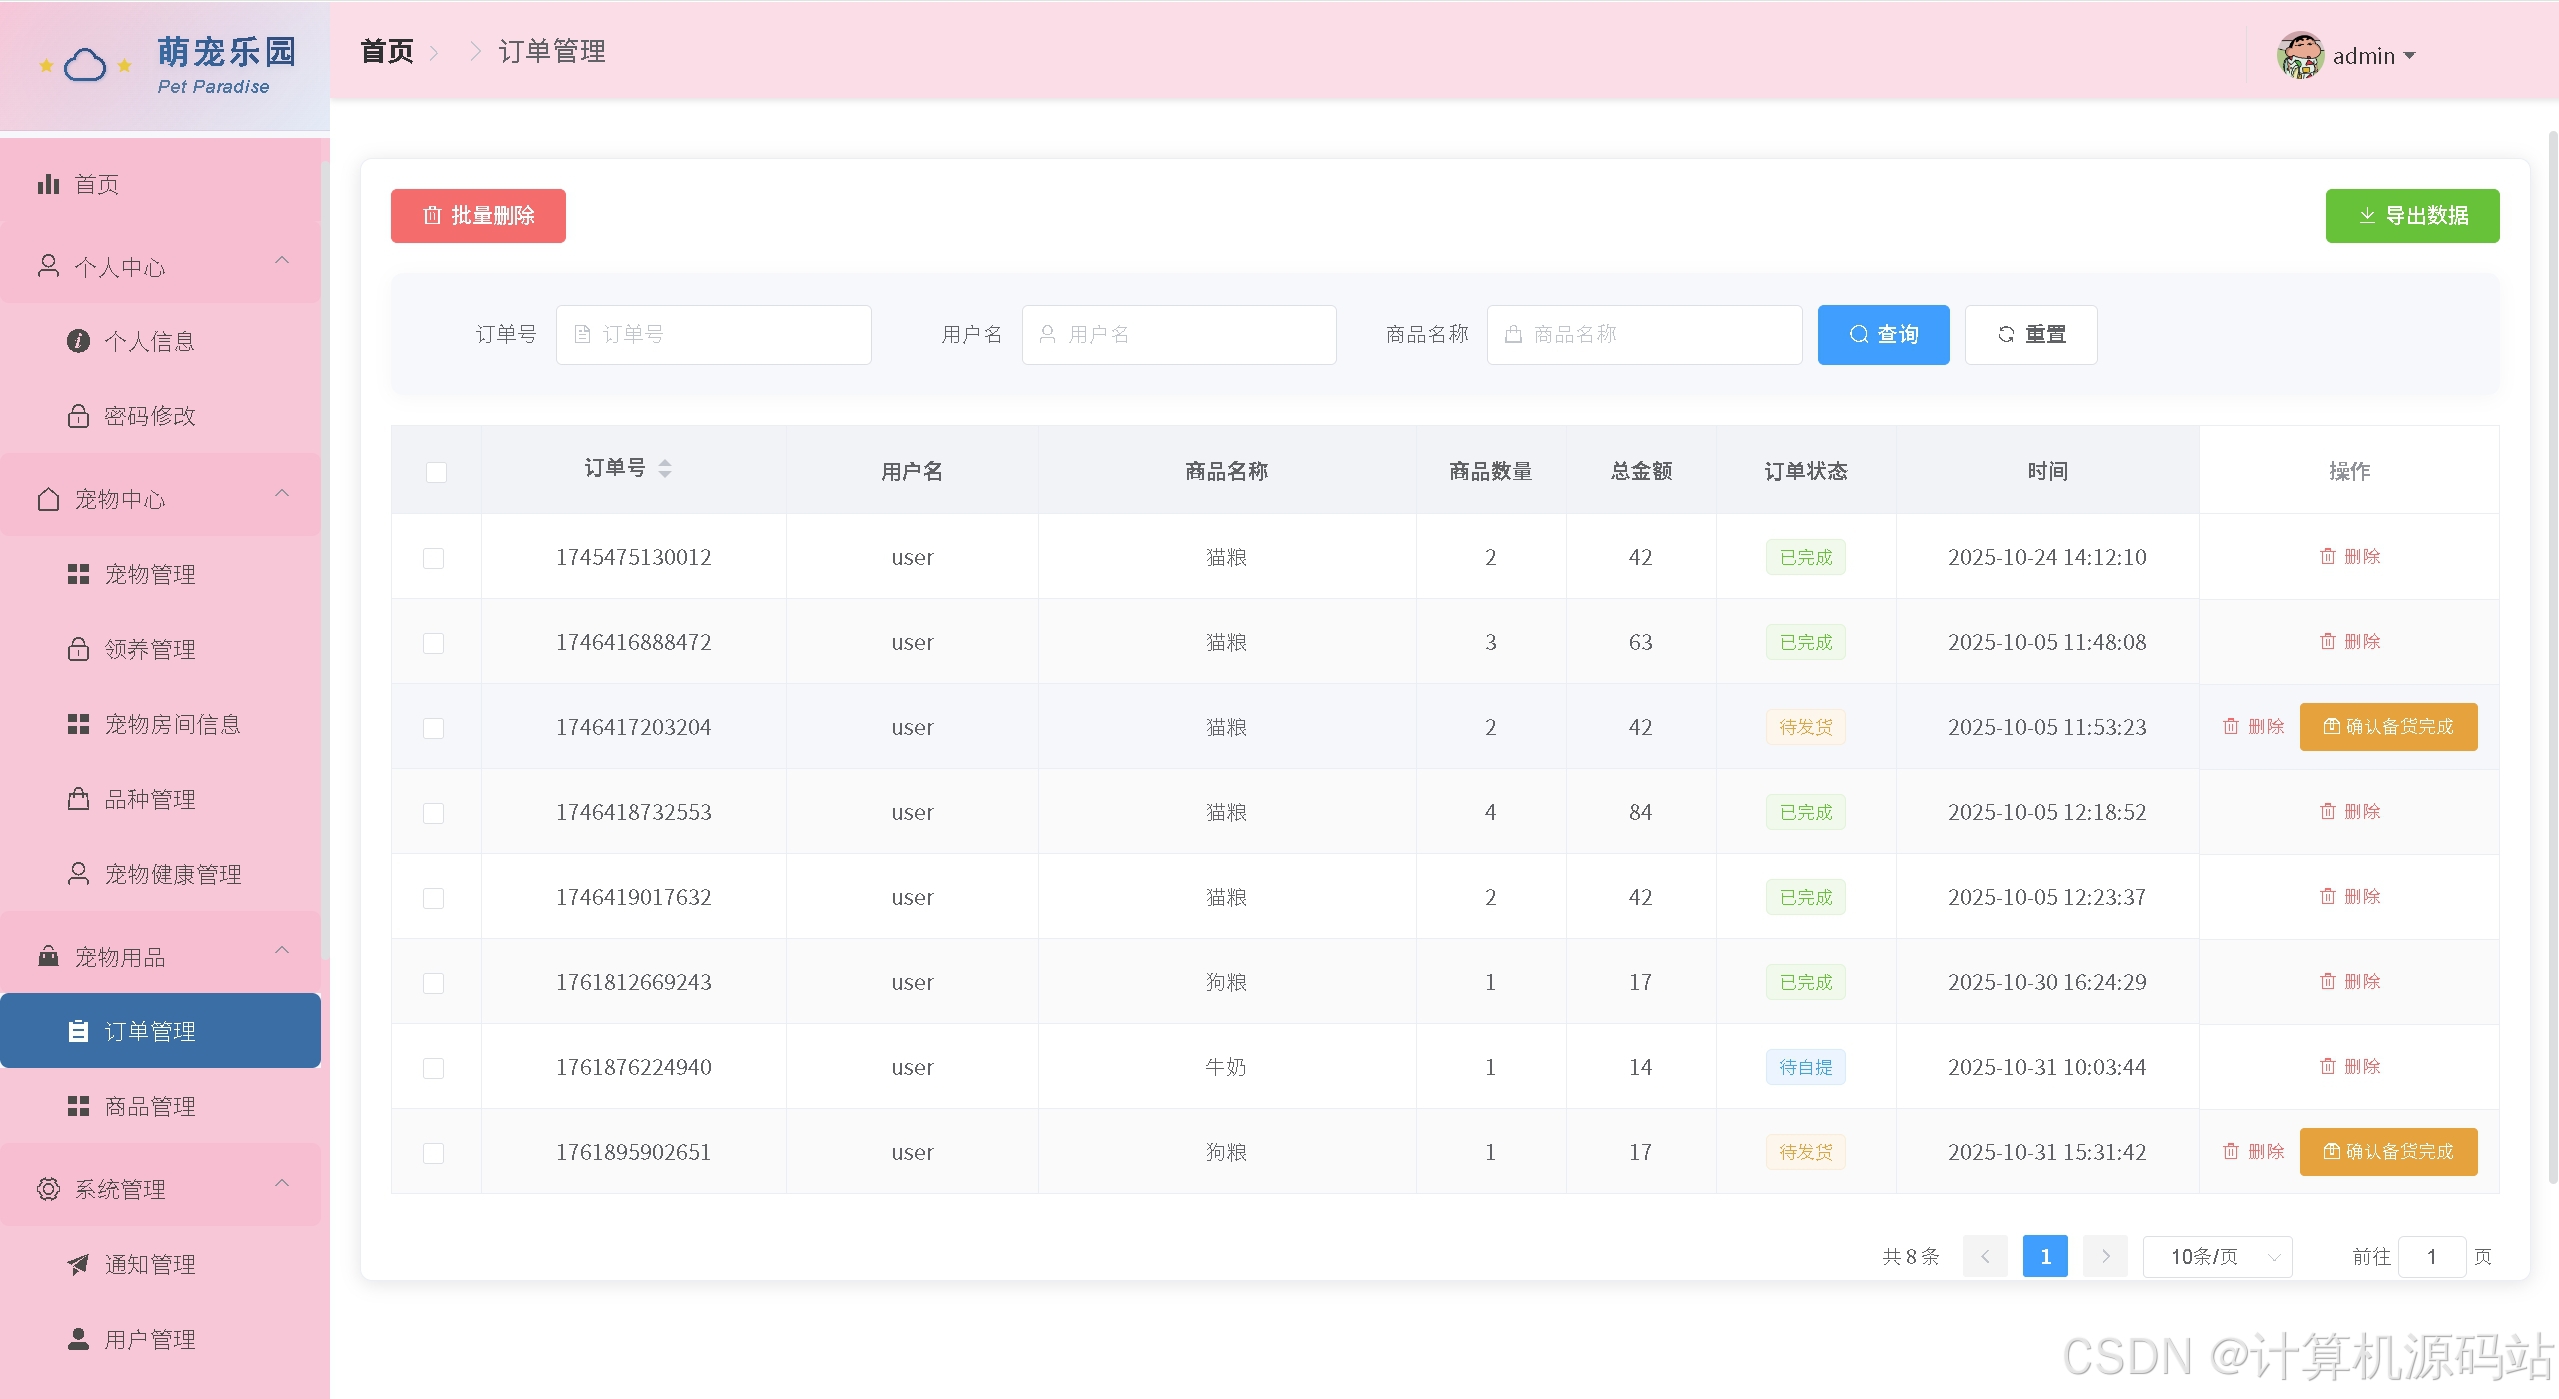Collapse the 宠物中心 menu section
2559x1399 pixels.
[x=282, y=493]
